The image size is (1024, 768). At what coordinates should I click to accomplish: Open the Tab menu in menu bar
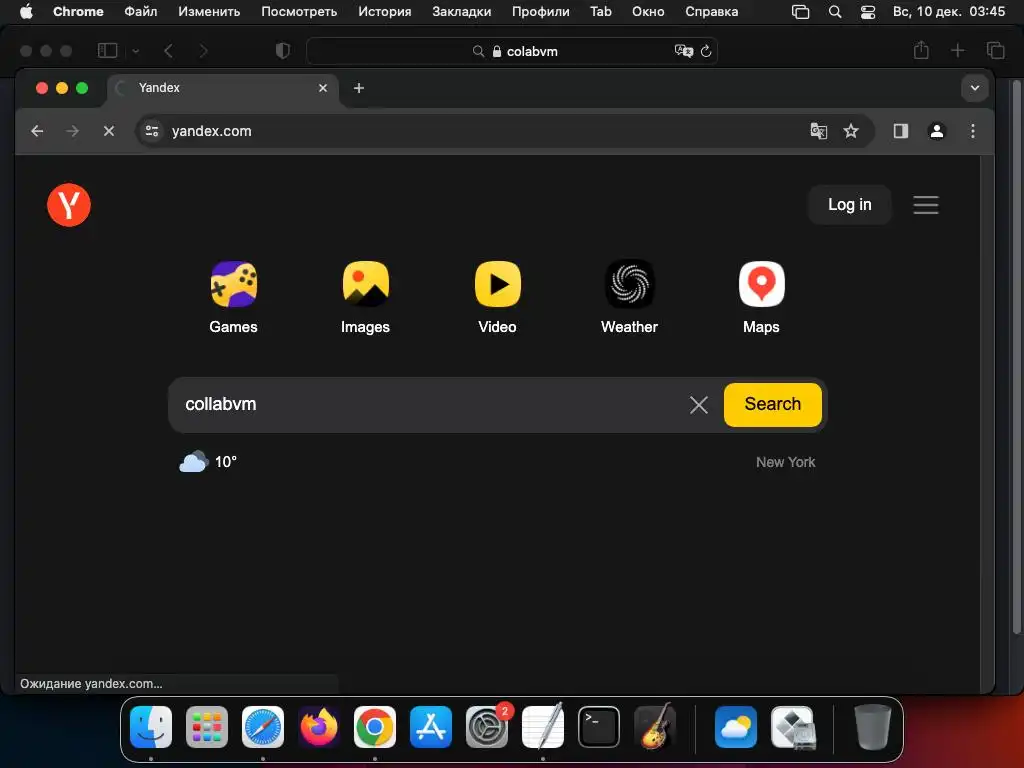pos(601,12)
